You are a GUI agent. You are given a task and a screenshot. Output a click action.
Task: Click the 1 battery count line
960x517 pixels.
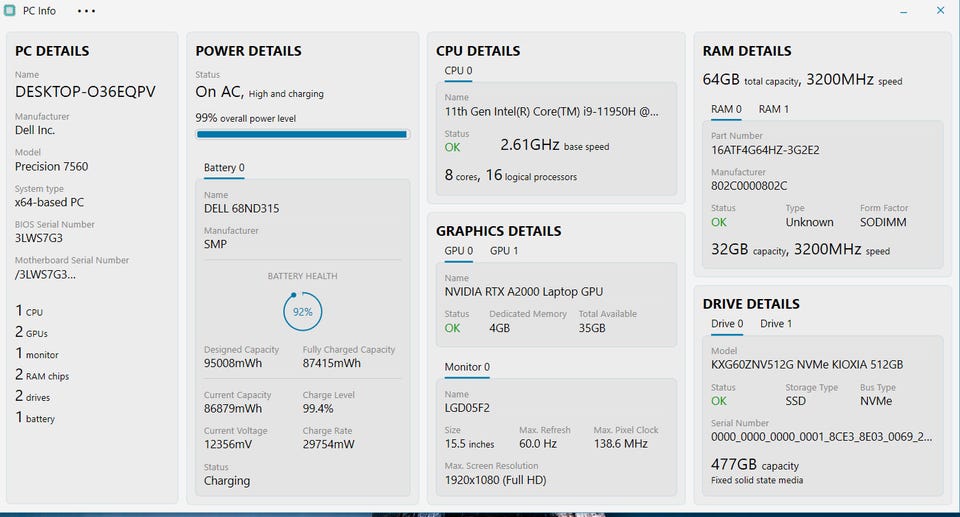pyautogui.click(x=35, y=418)
